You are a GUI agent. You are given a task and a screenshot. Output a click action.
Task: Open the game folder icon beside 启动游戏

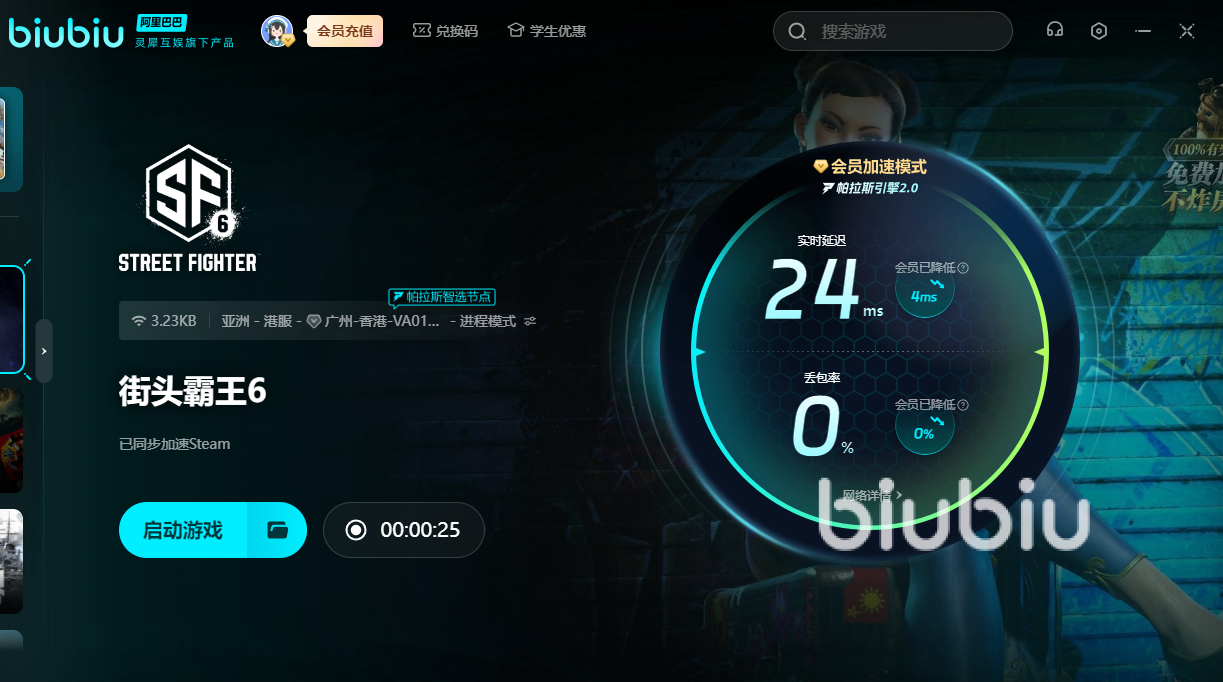coord(277,530)
